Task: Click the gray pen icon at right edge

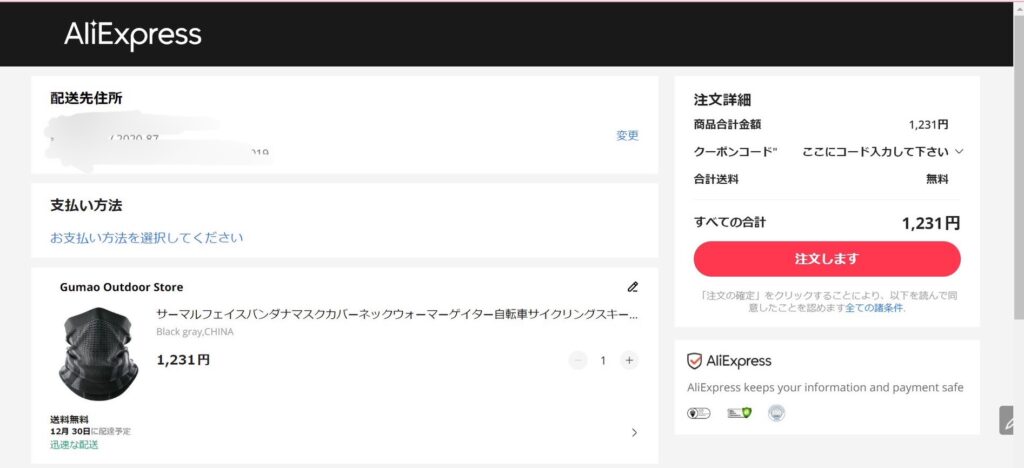Action: [1009, 420]
